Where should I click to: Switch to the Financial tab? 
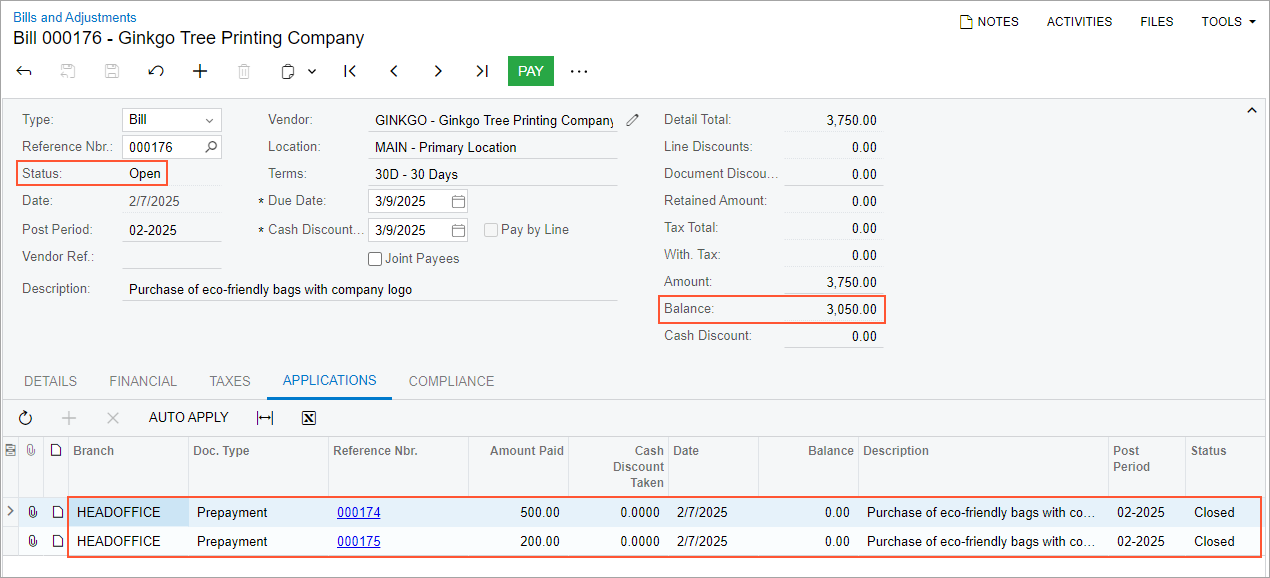(x=143, y=381)
